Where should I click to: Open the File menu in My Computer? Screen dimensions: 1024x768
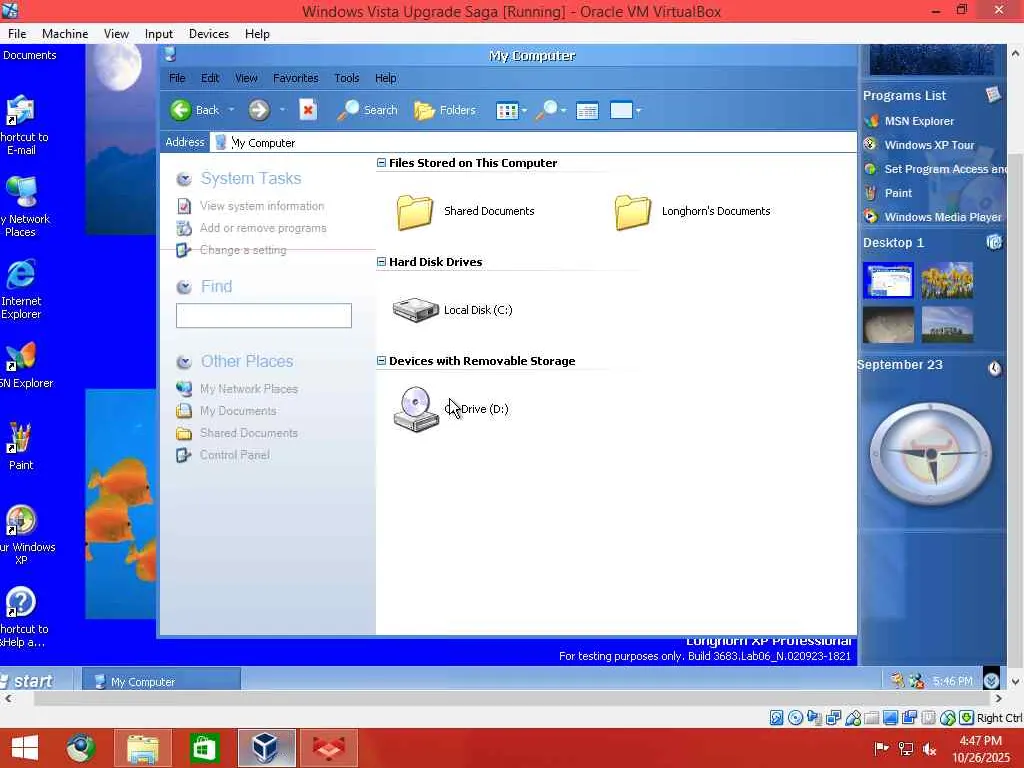tap(177, 78)
